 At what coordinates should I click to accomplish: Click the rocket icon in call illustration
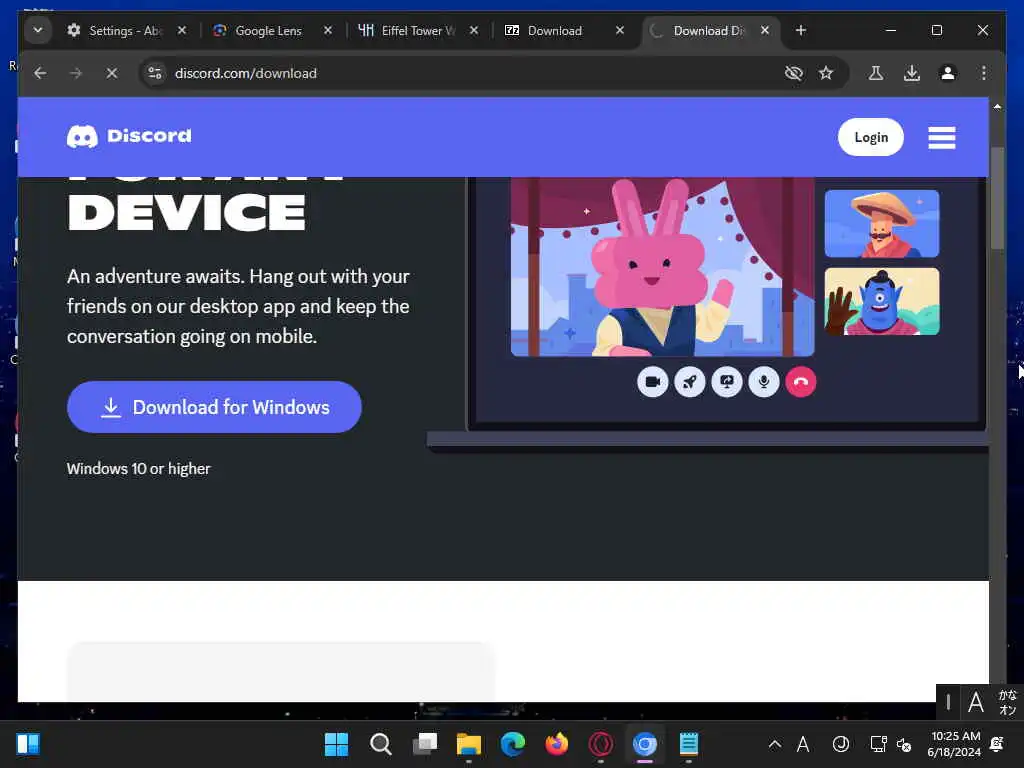(690, 382)
